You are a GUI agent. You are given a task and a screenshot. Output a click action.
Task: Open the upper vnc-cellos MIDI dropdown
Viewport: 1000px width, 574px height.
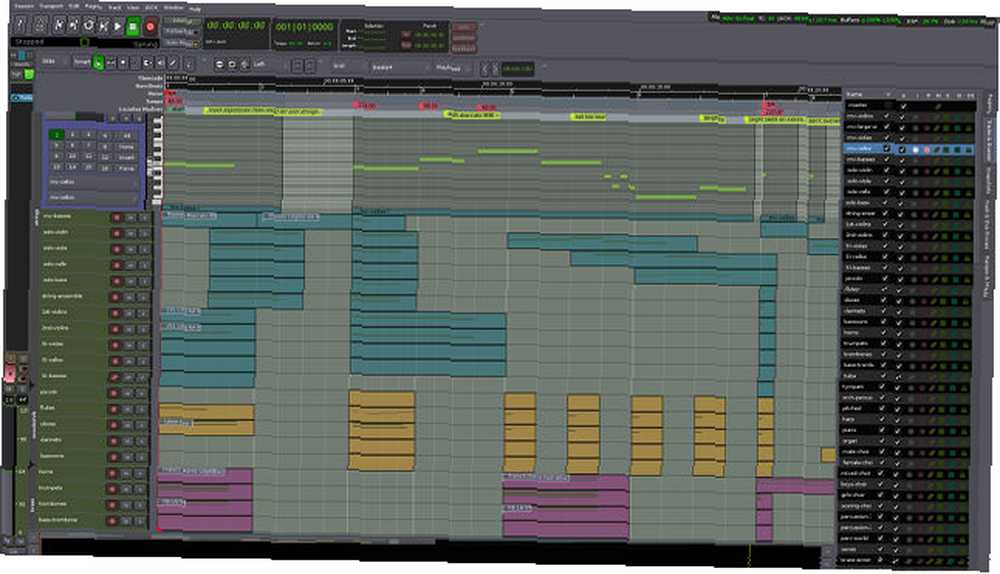click(x=93, y=182)
